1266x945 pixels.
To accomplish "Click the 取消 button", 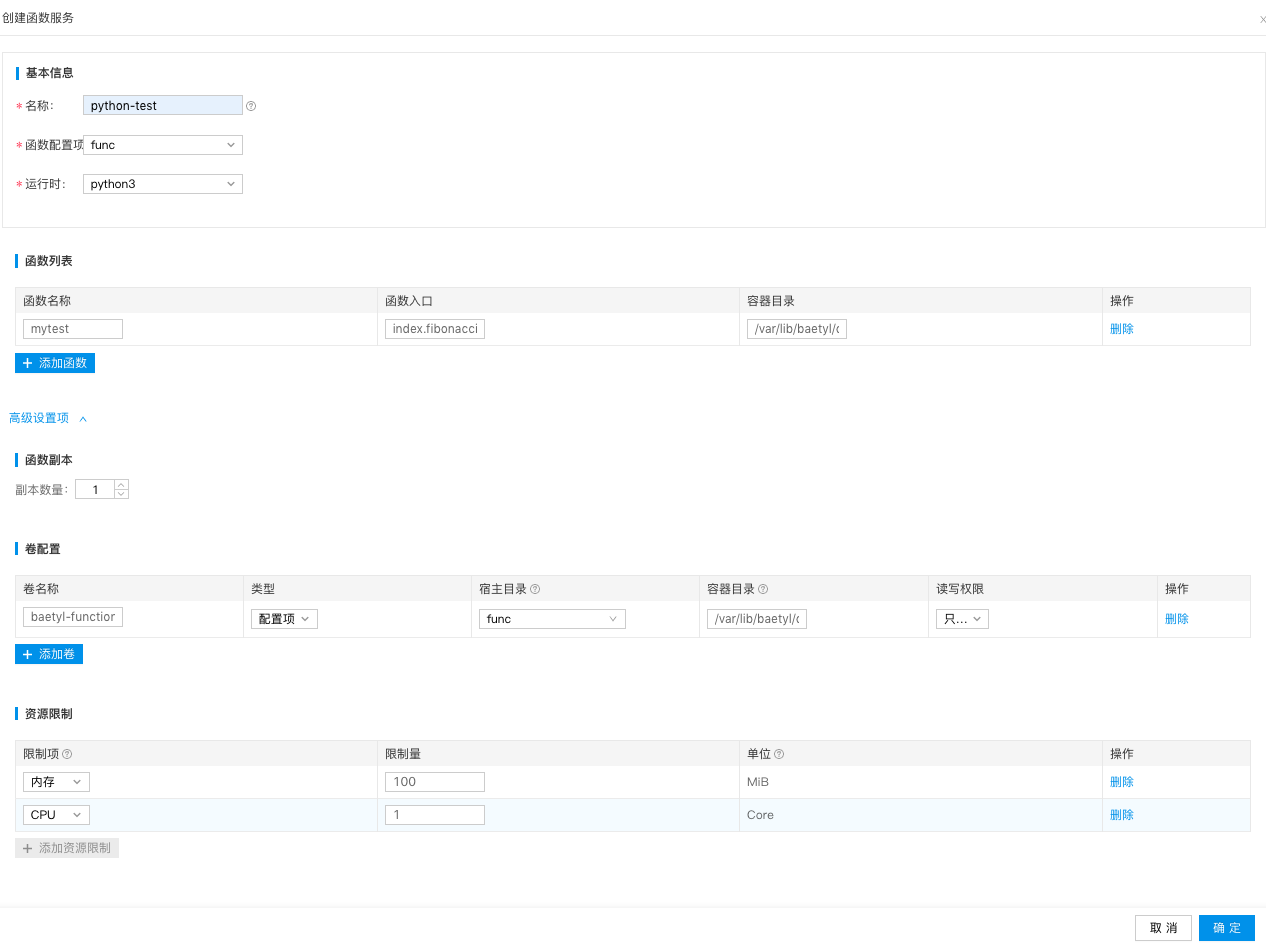I will point(1164,928).
